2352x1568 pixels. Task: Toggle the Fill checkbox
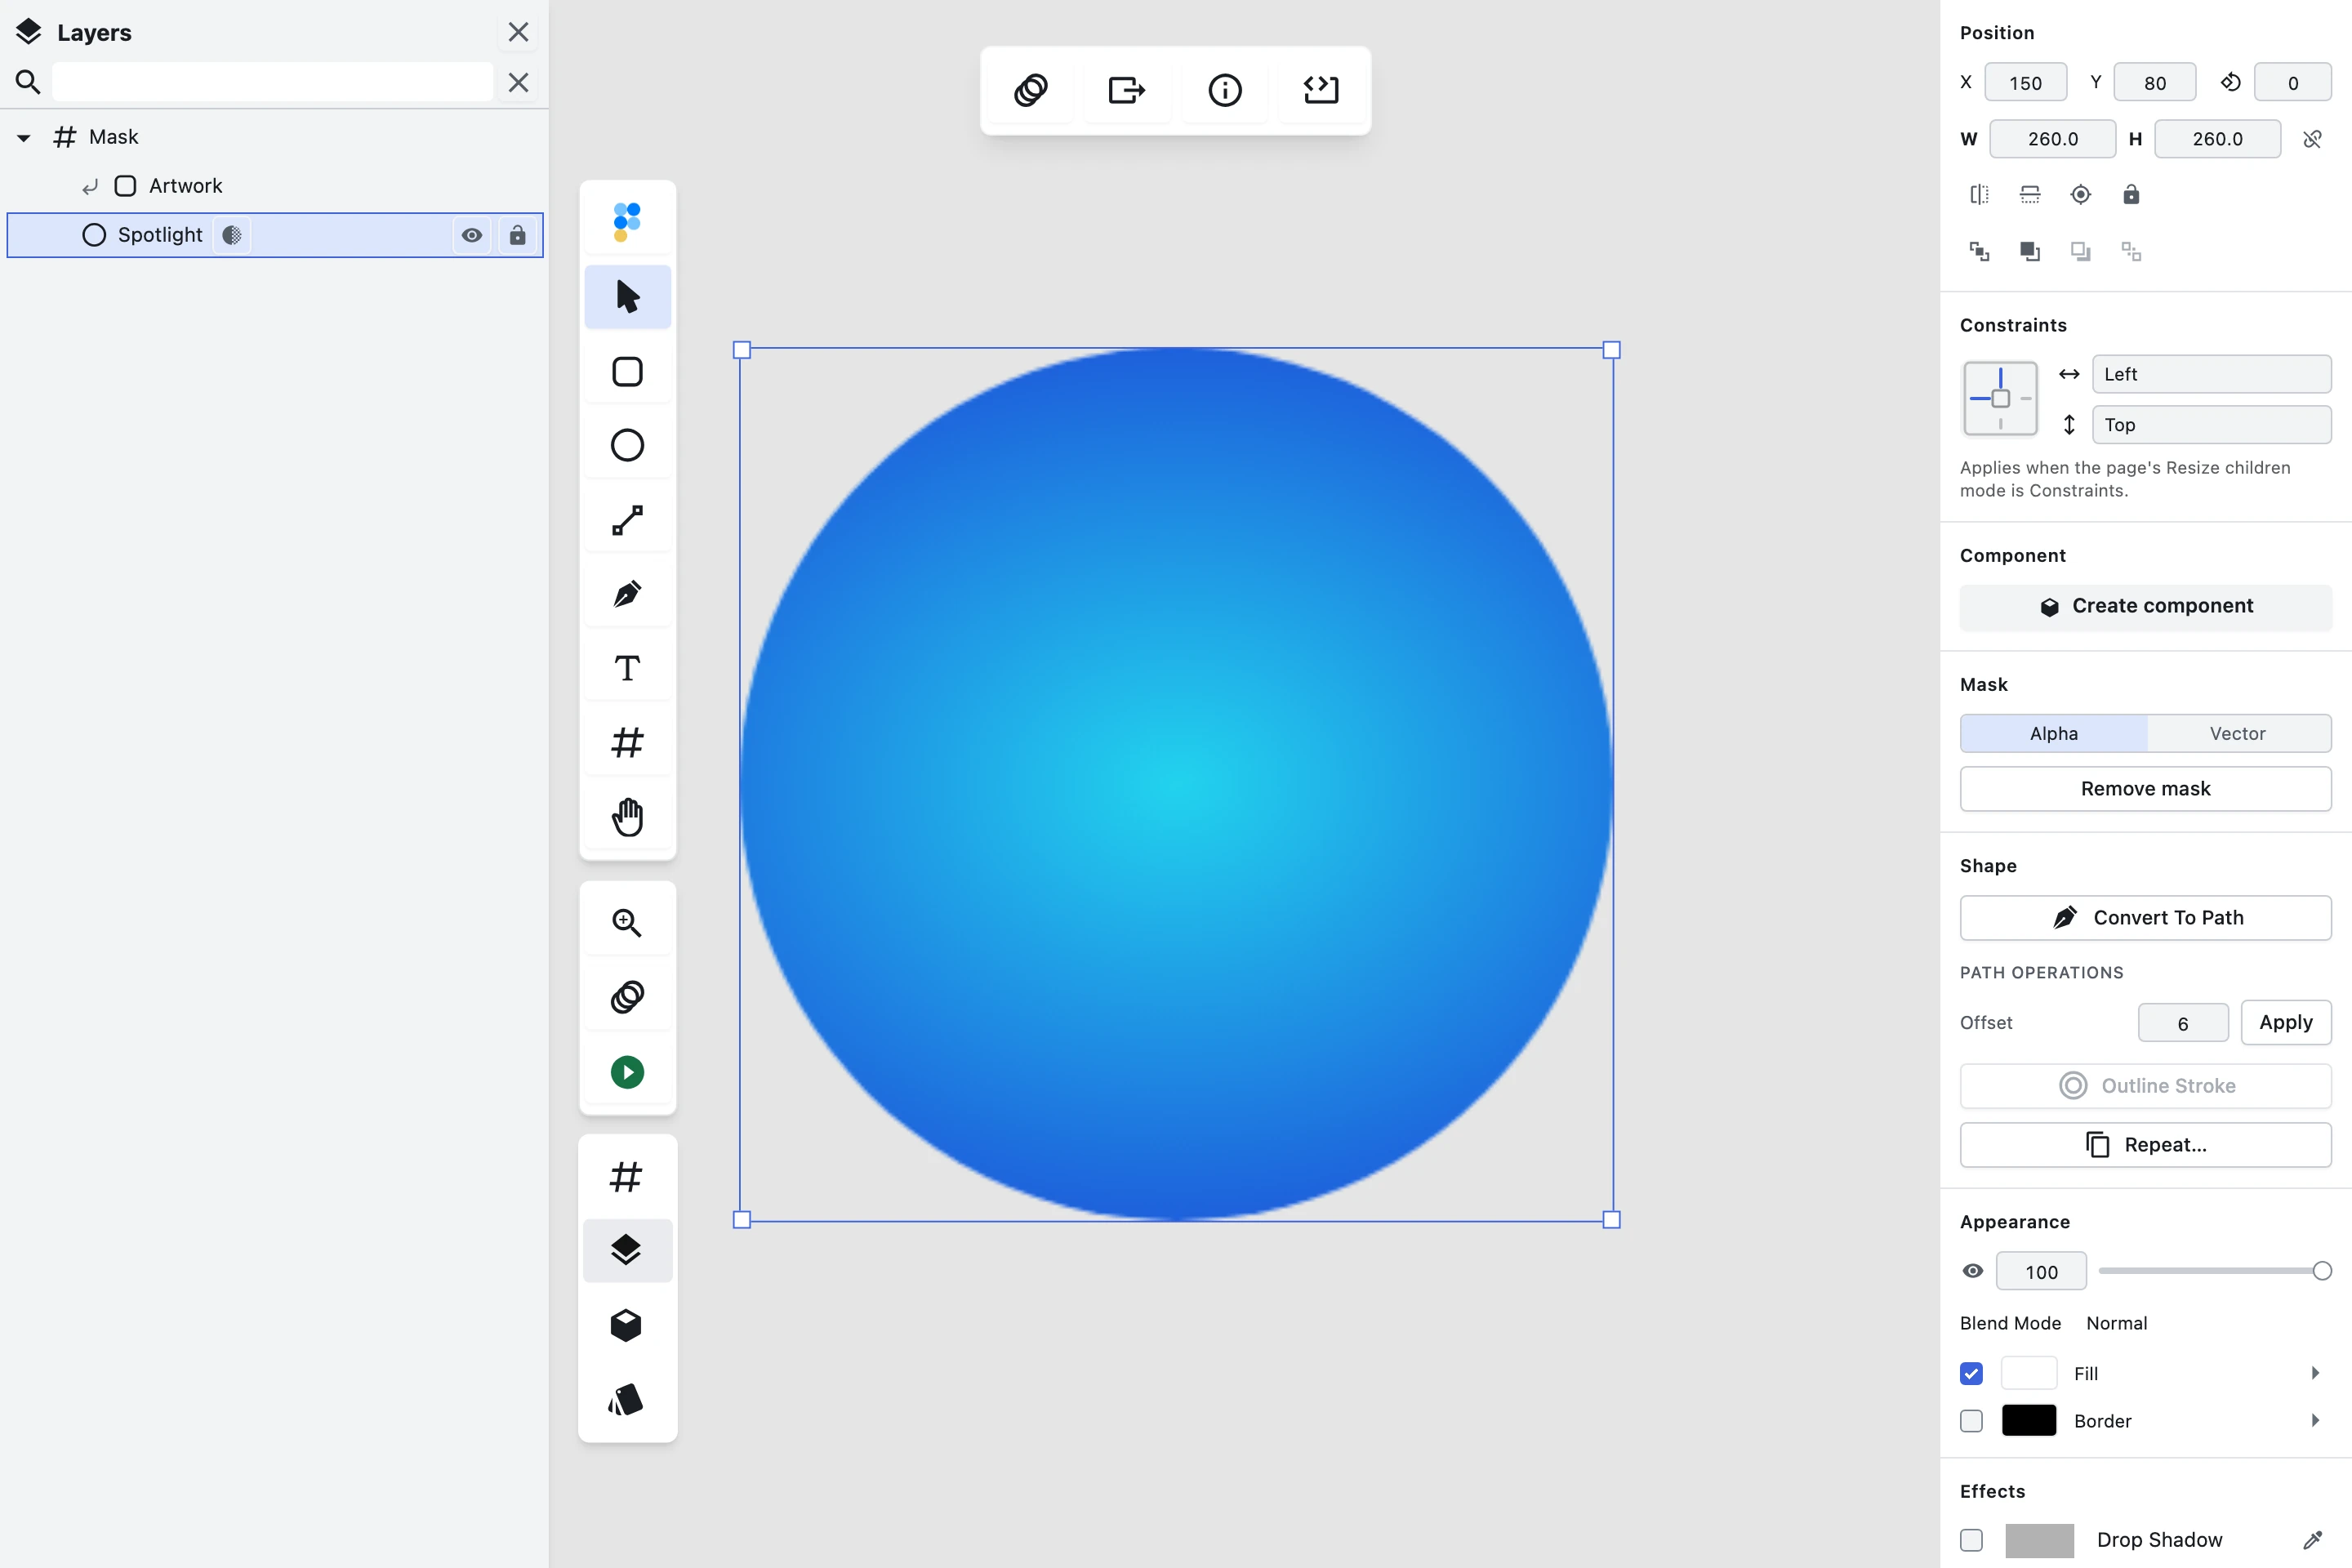click(1971, 1373)
